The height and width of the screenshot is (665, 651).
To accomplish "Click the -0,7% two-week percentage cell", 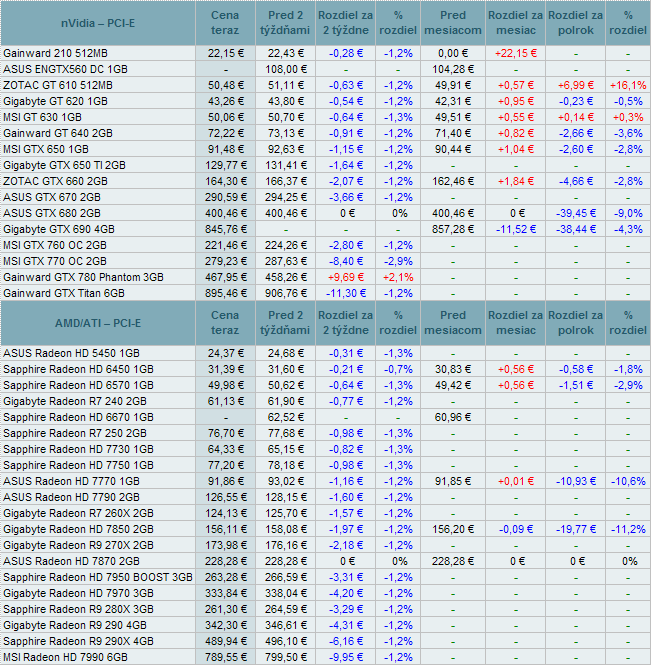I will pyautogui.click(x=398, y=369).
